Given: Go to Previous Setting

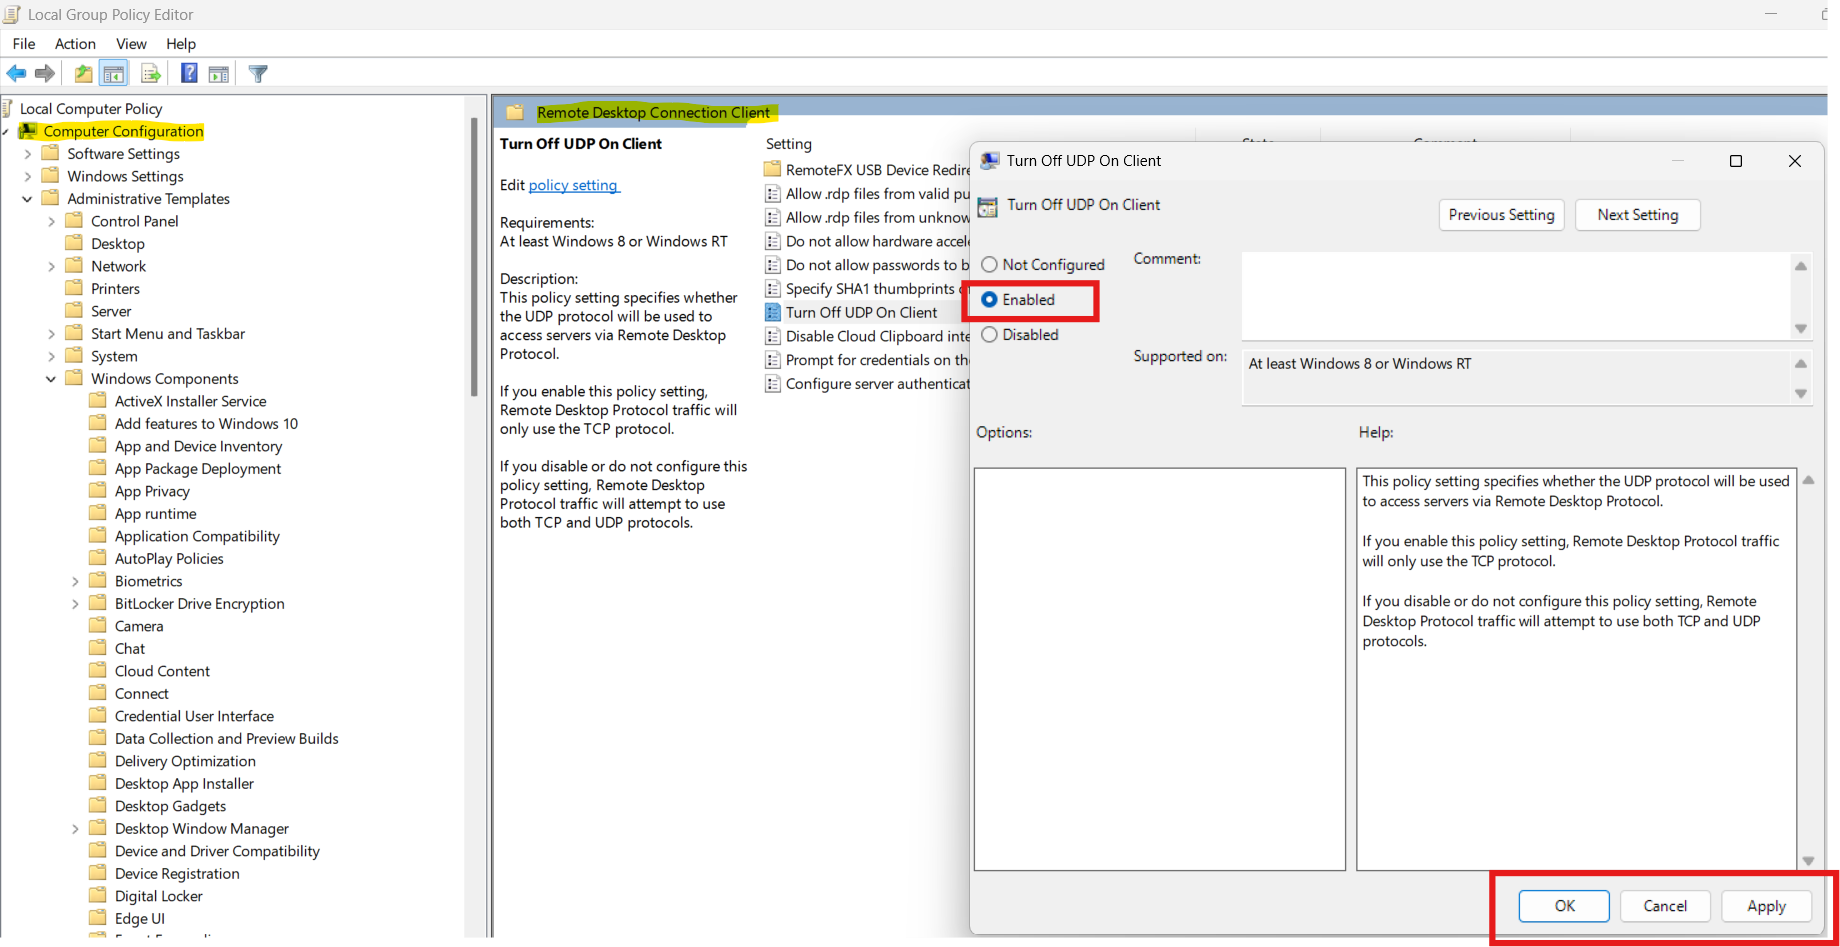Looking at the screenshot, I should point(1501,215).
